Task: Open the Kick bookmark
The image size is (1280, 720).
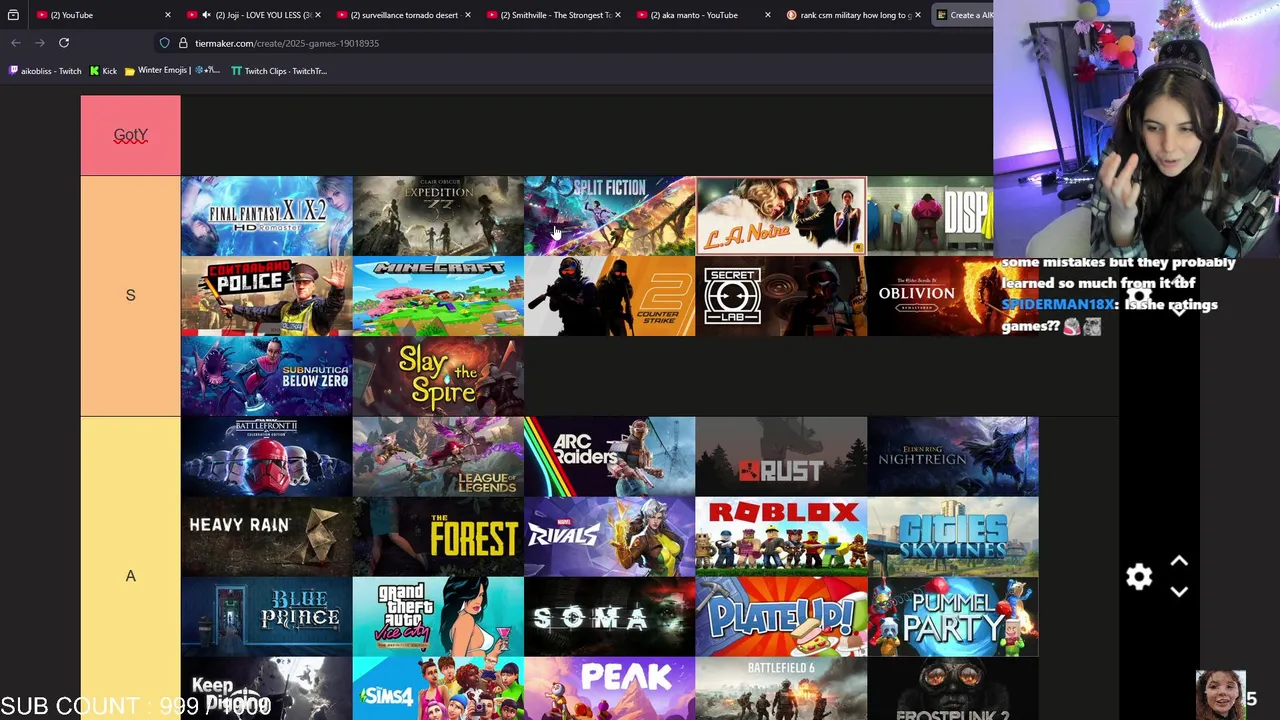Action: point(103,71)
